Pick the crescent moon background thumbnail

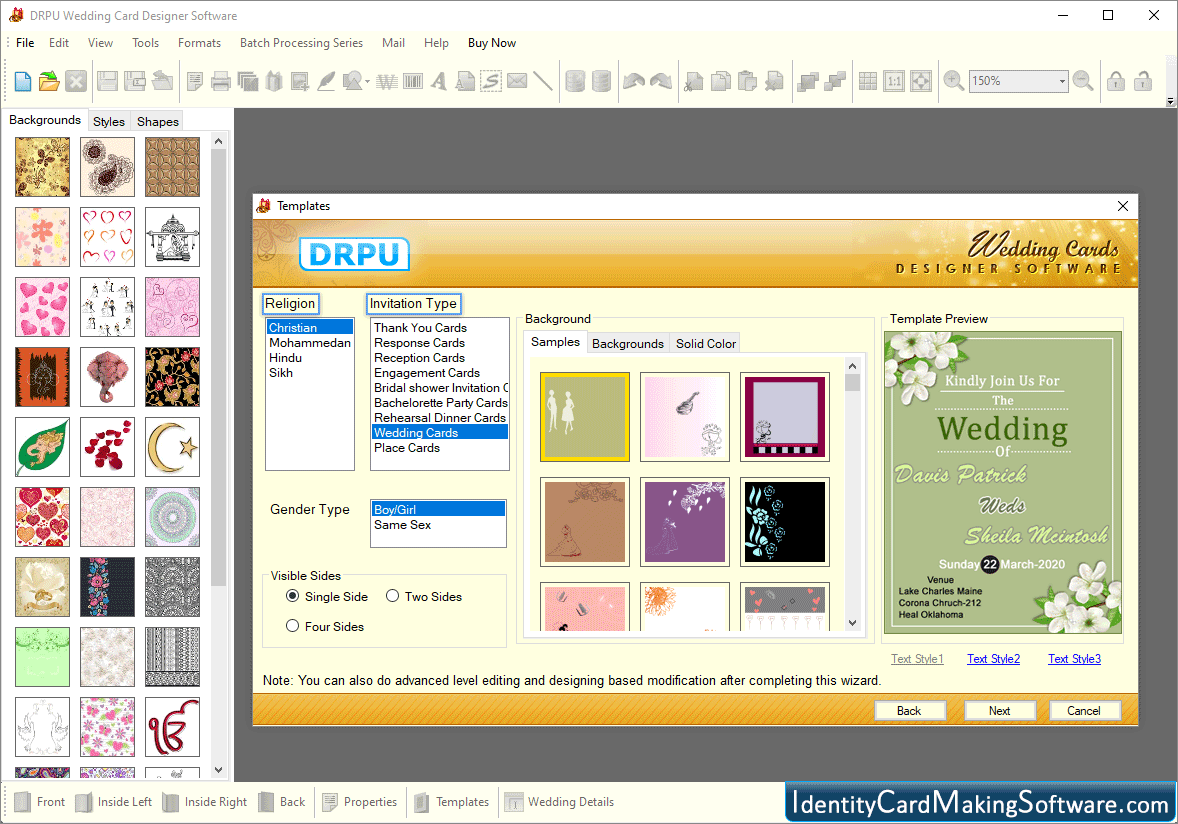[x=172, y=447]
